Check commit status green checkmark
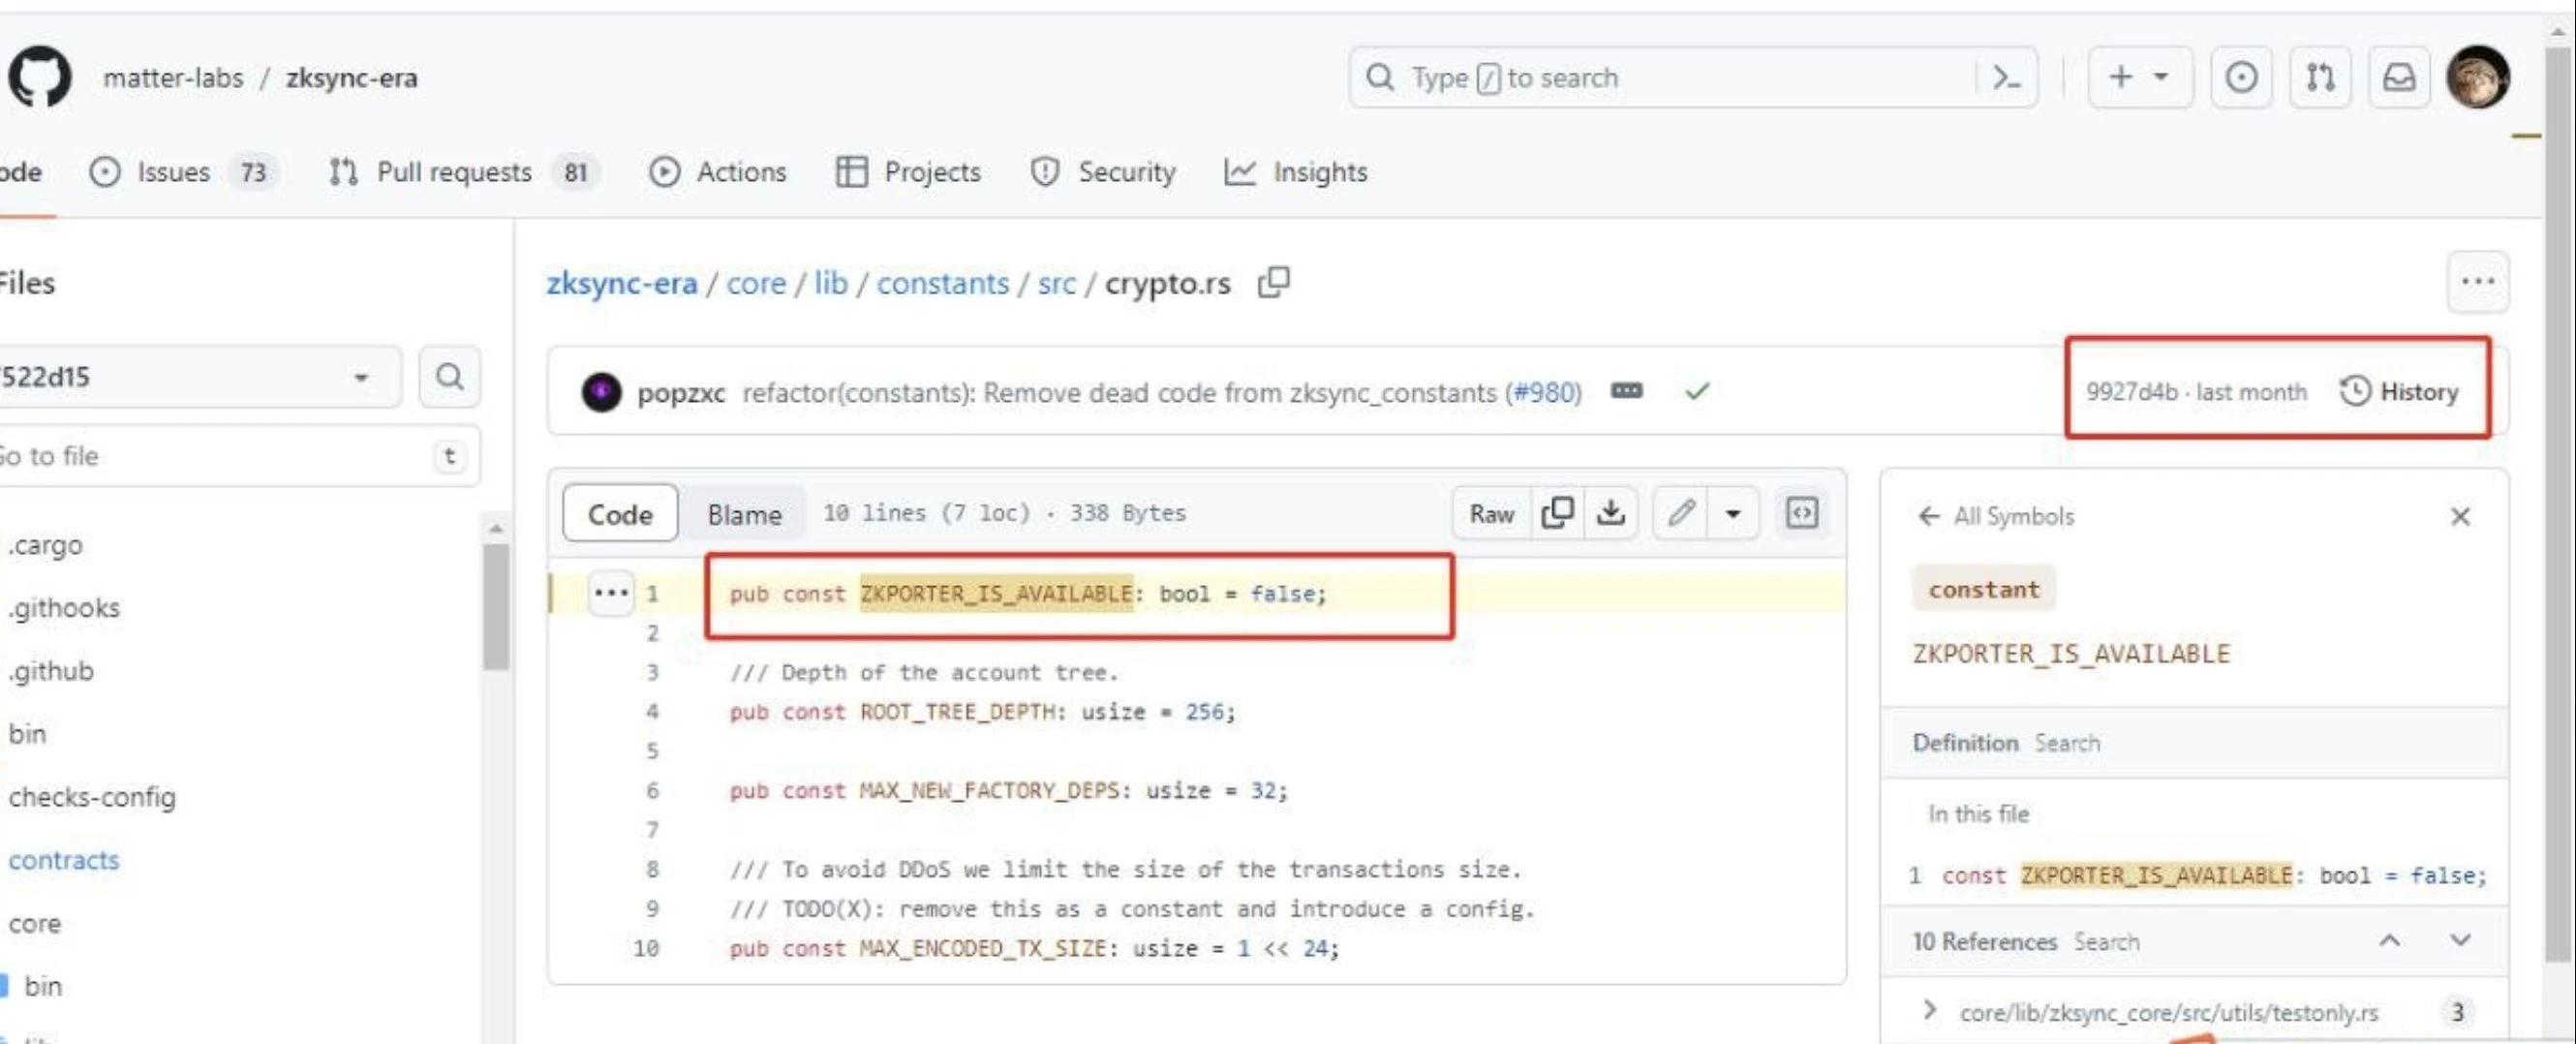 click(1697, 391)
